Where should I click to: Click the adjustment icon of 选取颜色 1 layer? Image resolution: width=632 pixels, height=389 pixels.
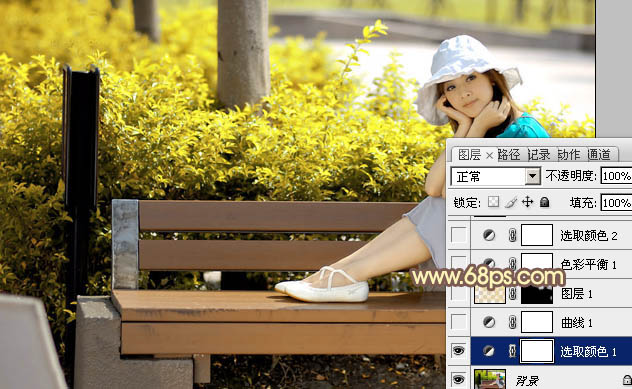coord(489,351)
